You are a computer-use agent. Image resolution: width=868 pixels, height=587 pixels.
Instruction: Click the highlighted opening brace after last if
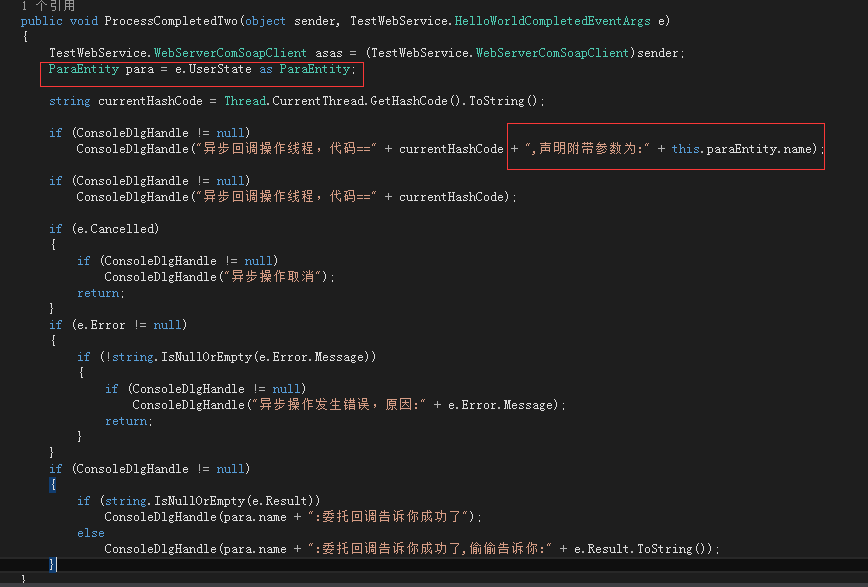pyautogui.click(x=53, y=485)
